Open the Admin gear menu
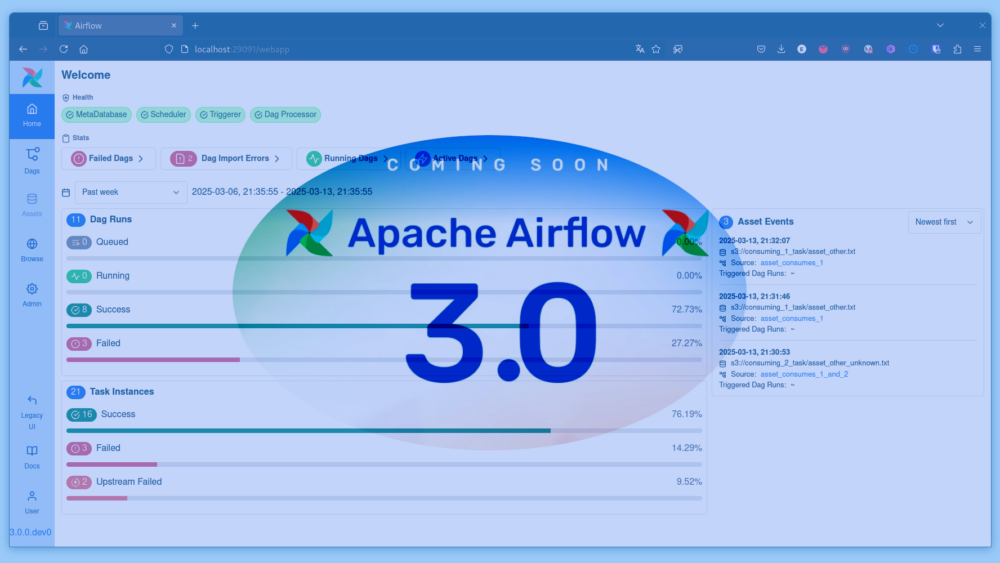Viewport: 1000px width, 563px height. pos(32,295)
